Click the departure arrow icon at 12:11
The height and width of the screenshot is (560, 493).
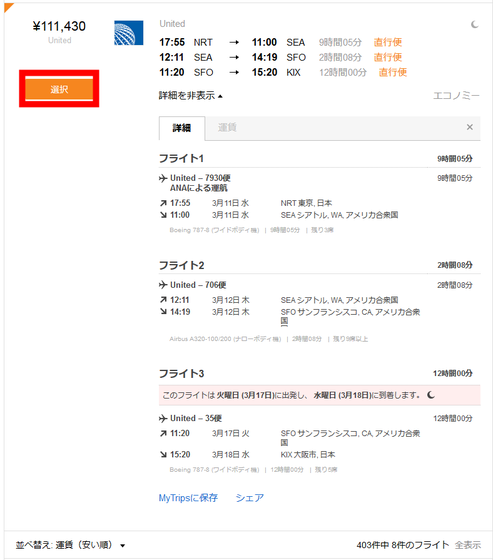coord(163,300)
